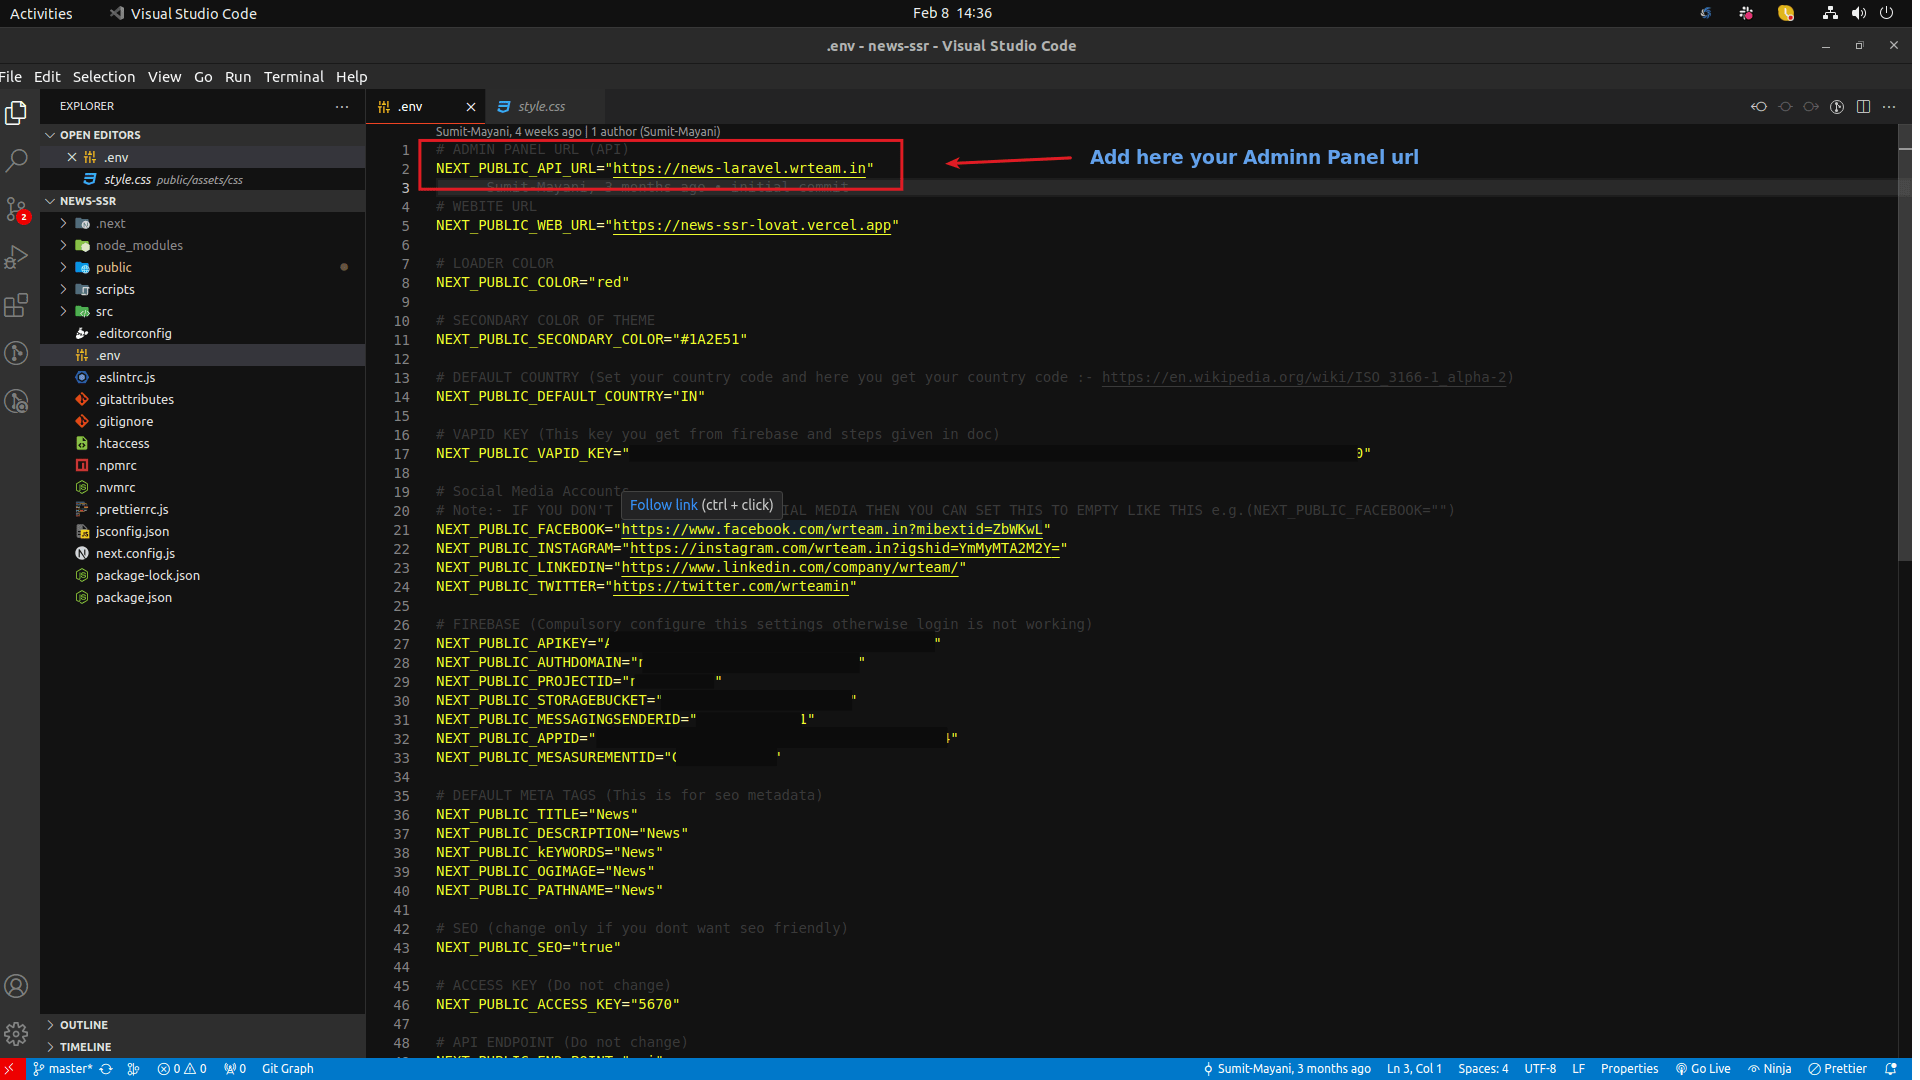Expand the OUTLINE section

[83, 1025]
